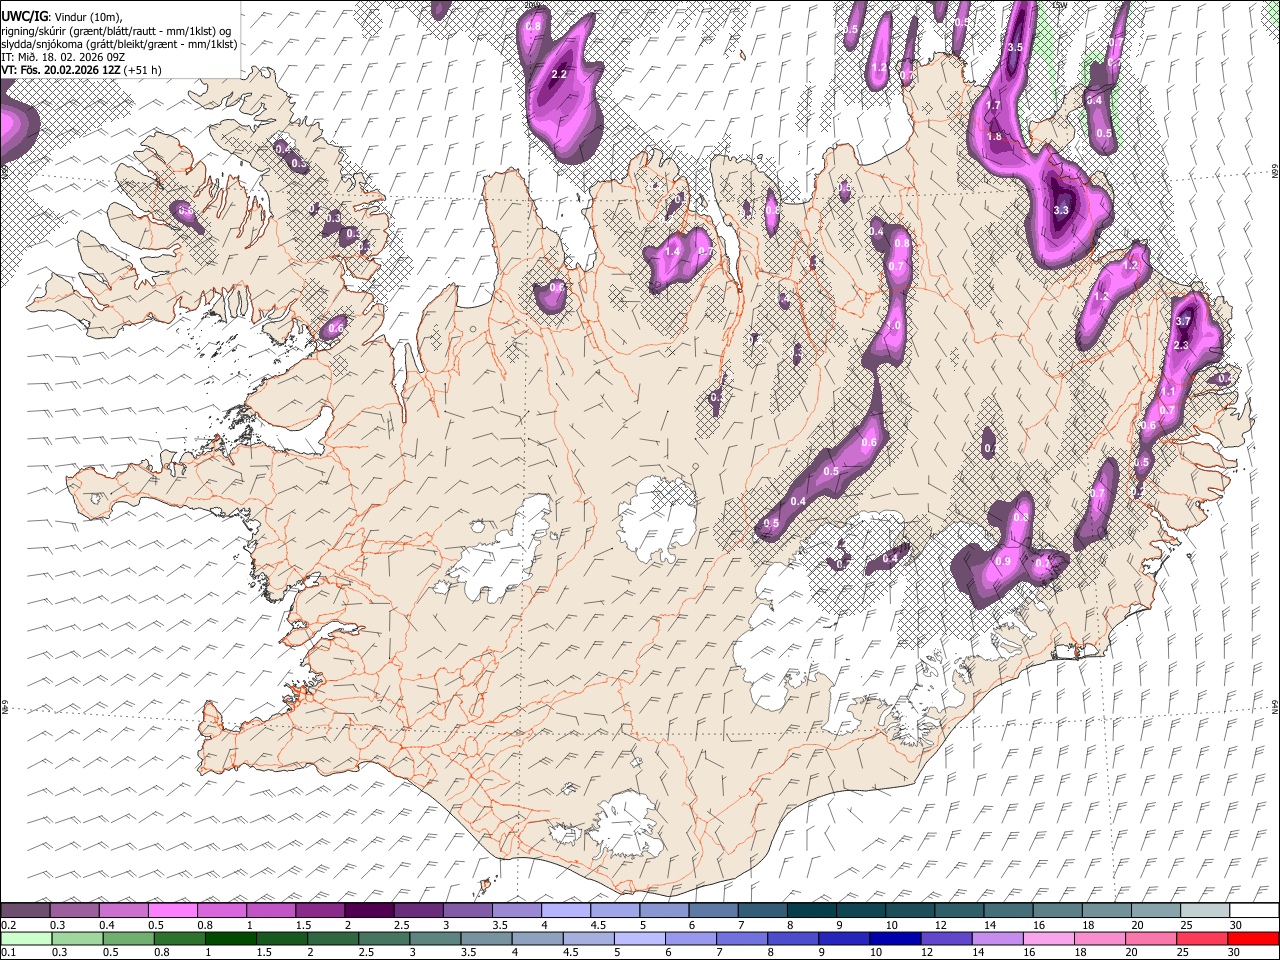Click the 3.7 value label on the map
Screen dimensions: 1280x960
(1183, 321)
